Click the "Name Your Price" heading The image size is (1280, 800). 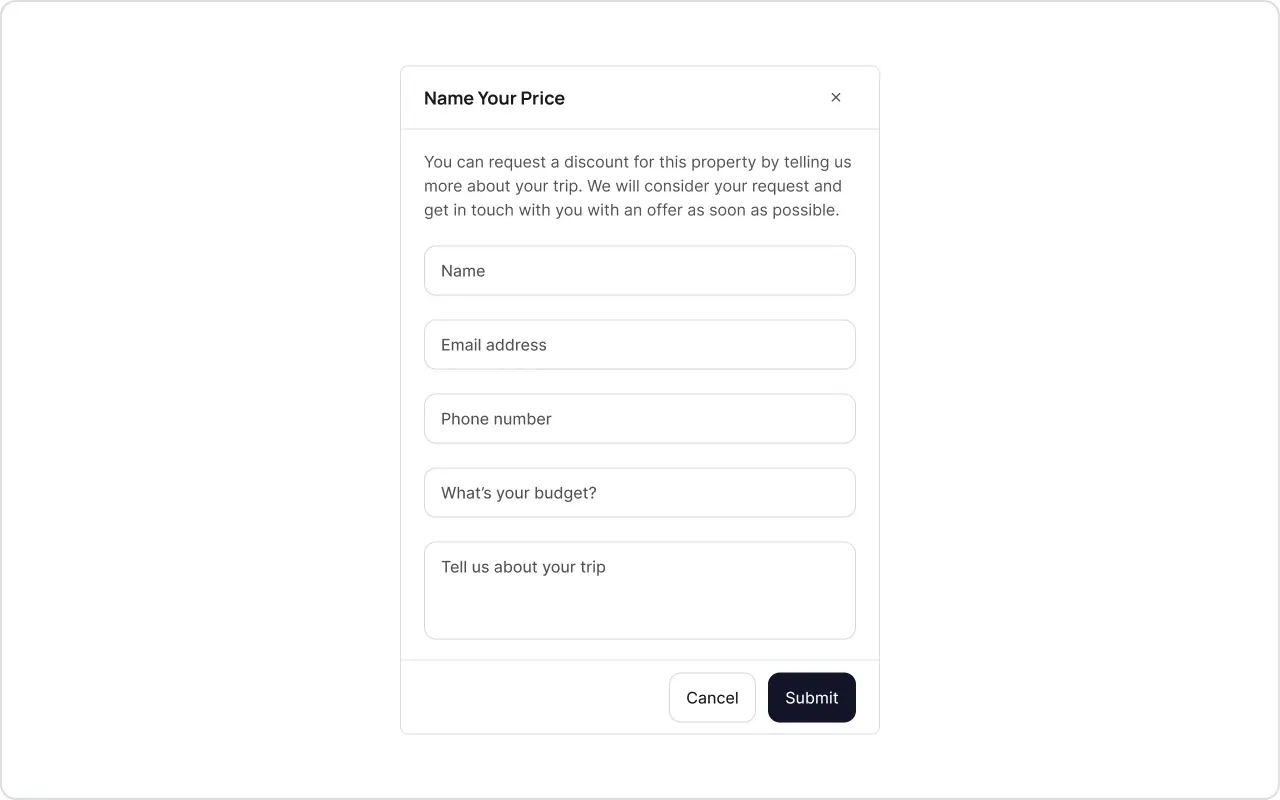[x=494, y=98]
